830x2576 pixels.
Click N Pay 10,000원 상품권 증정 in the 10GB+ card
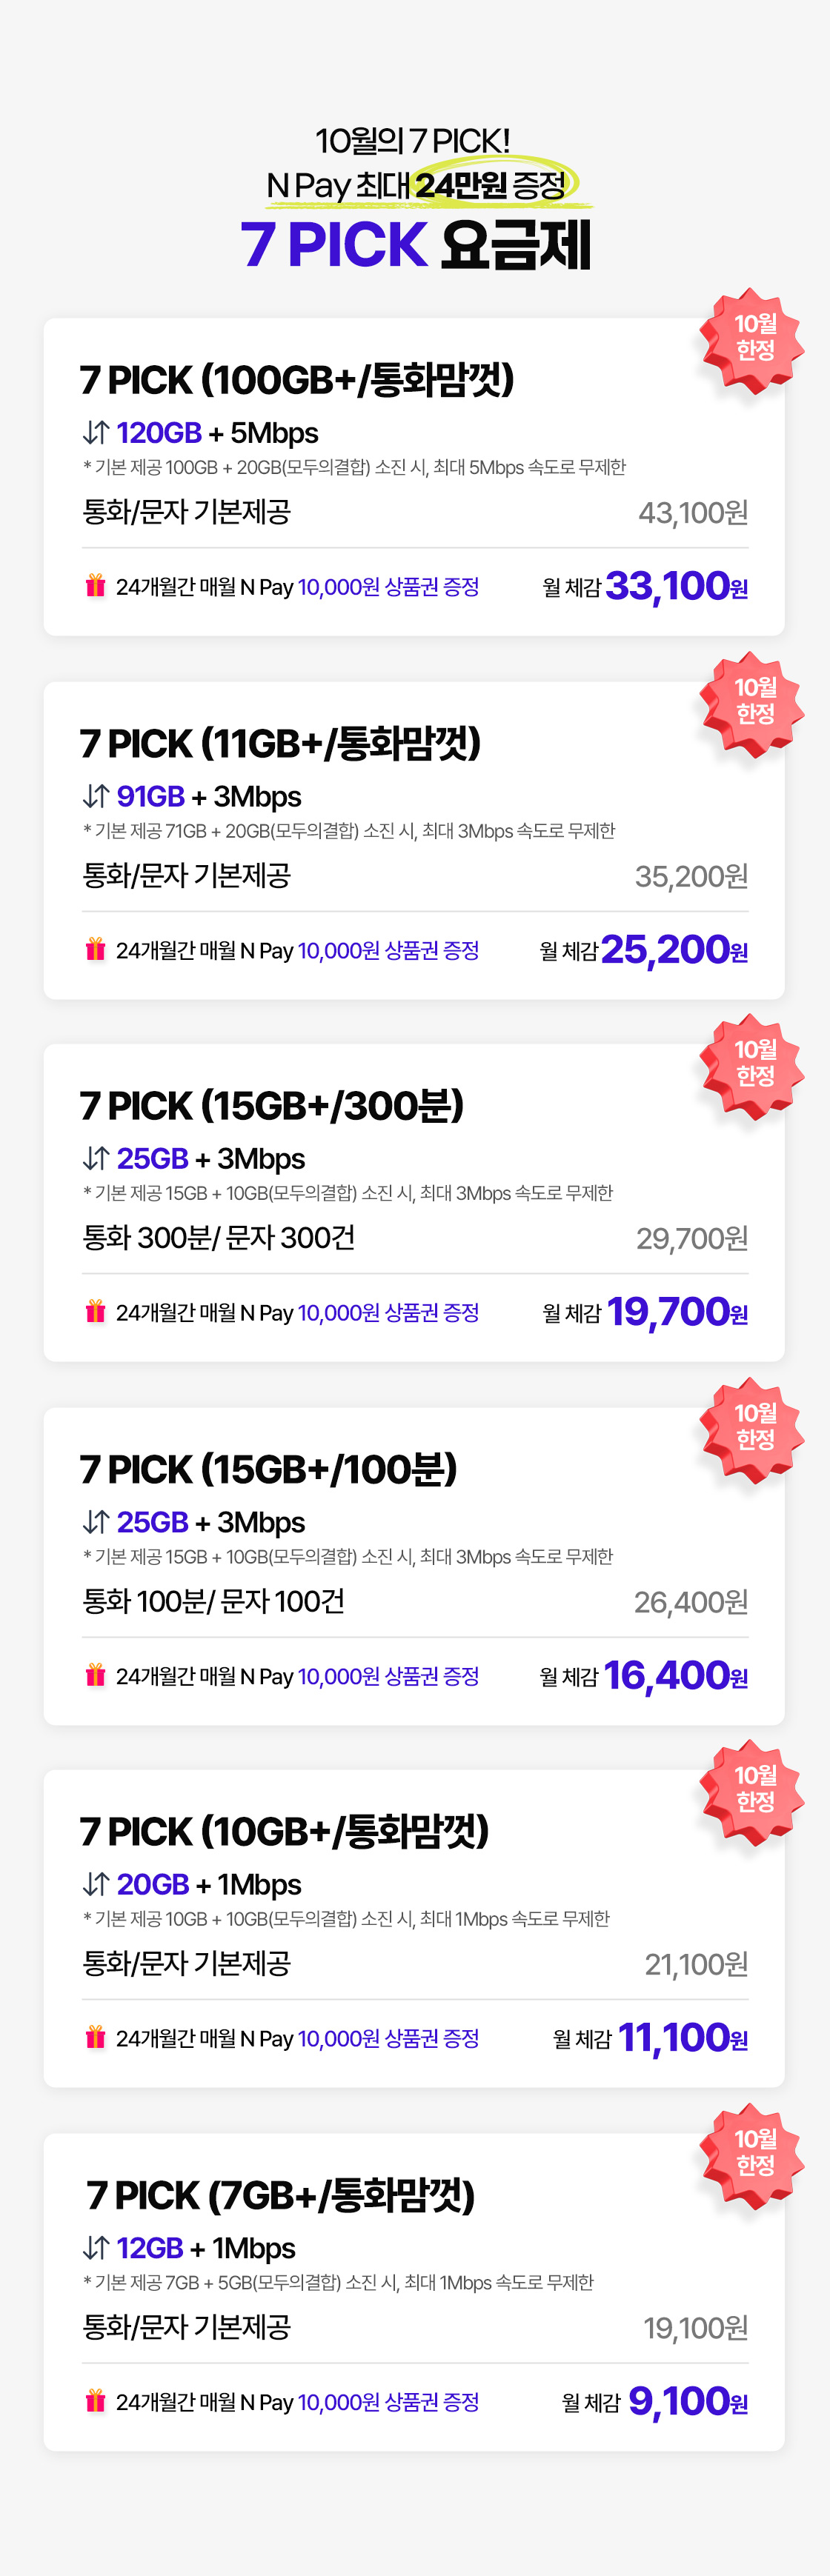pos(388,2038)
